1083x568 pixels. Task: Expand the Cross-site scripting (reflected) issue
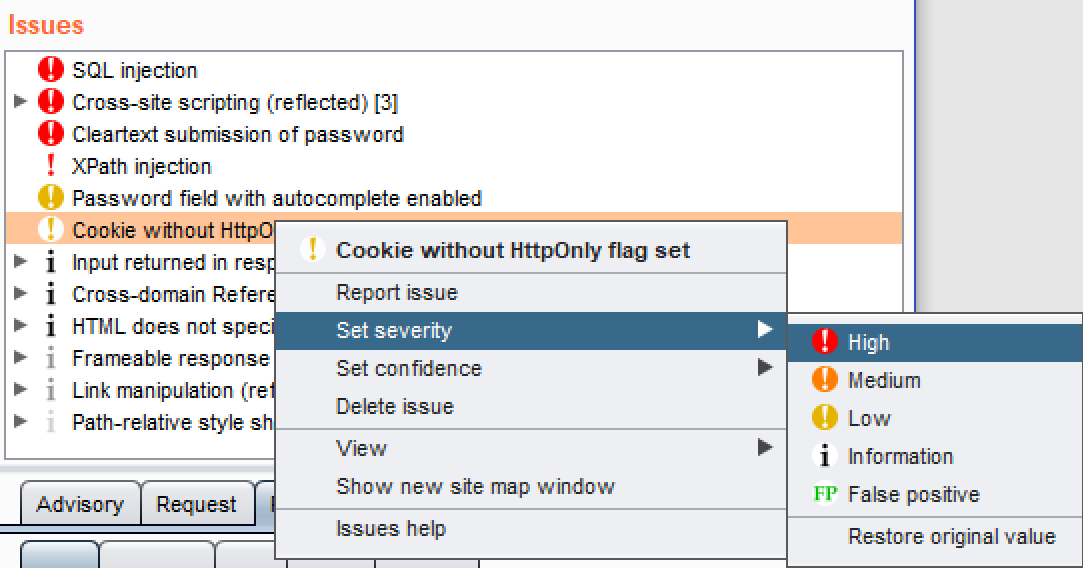[20, 102]
